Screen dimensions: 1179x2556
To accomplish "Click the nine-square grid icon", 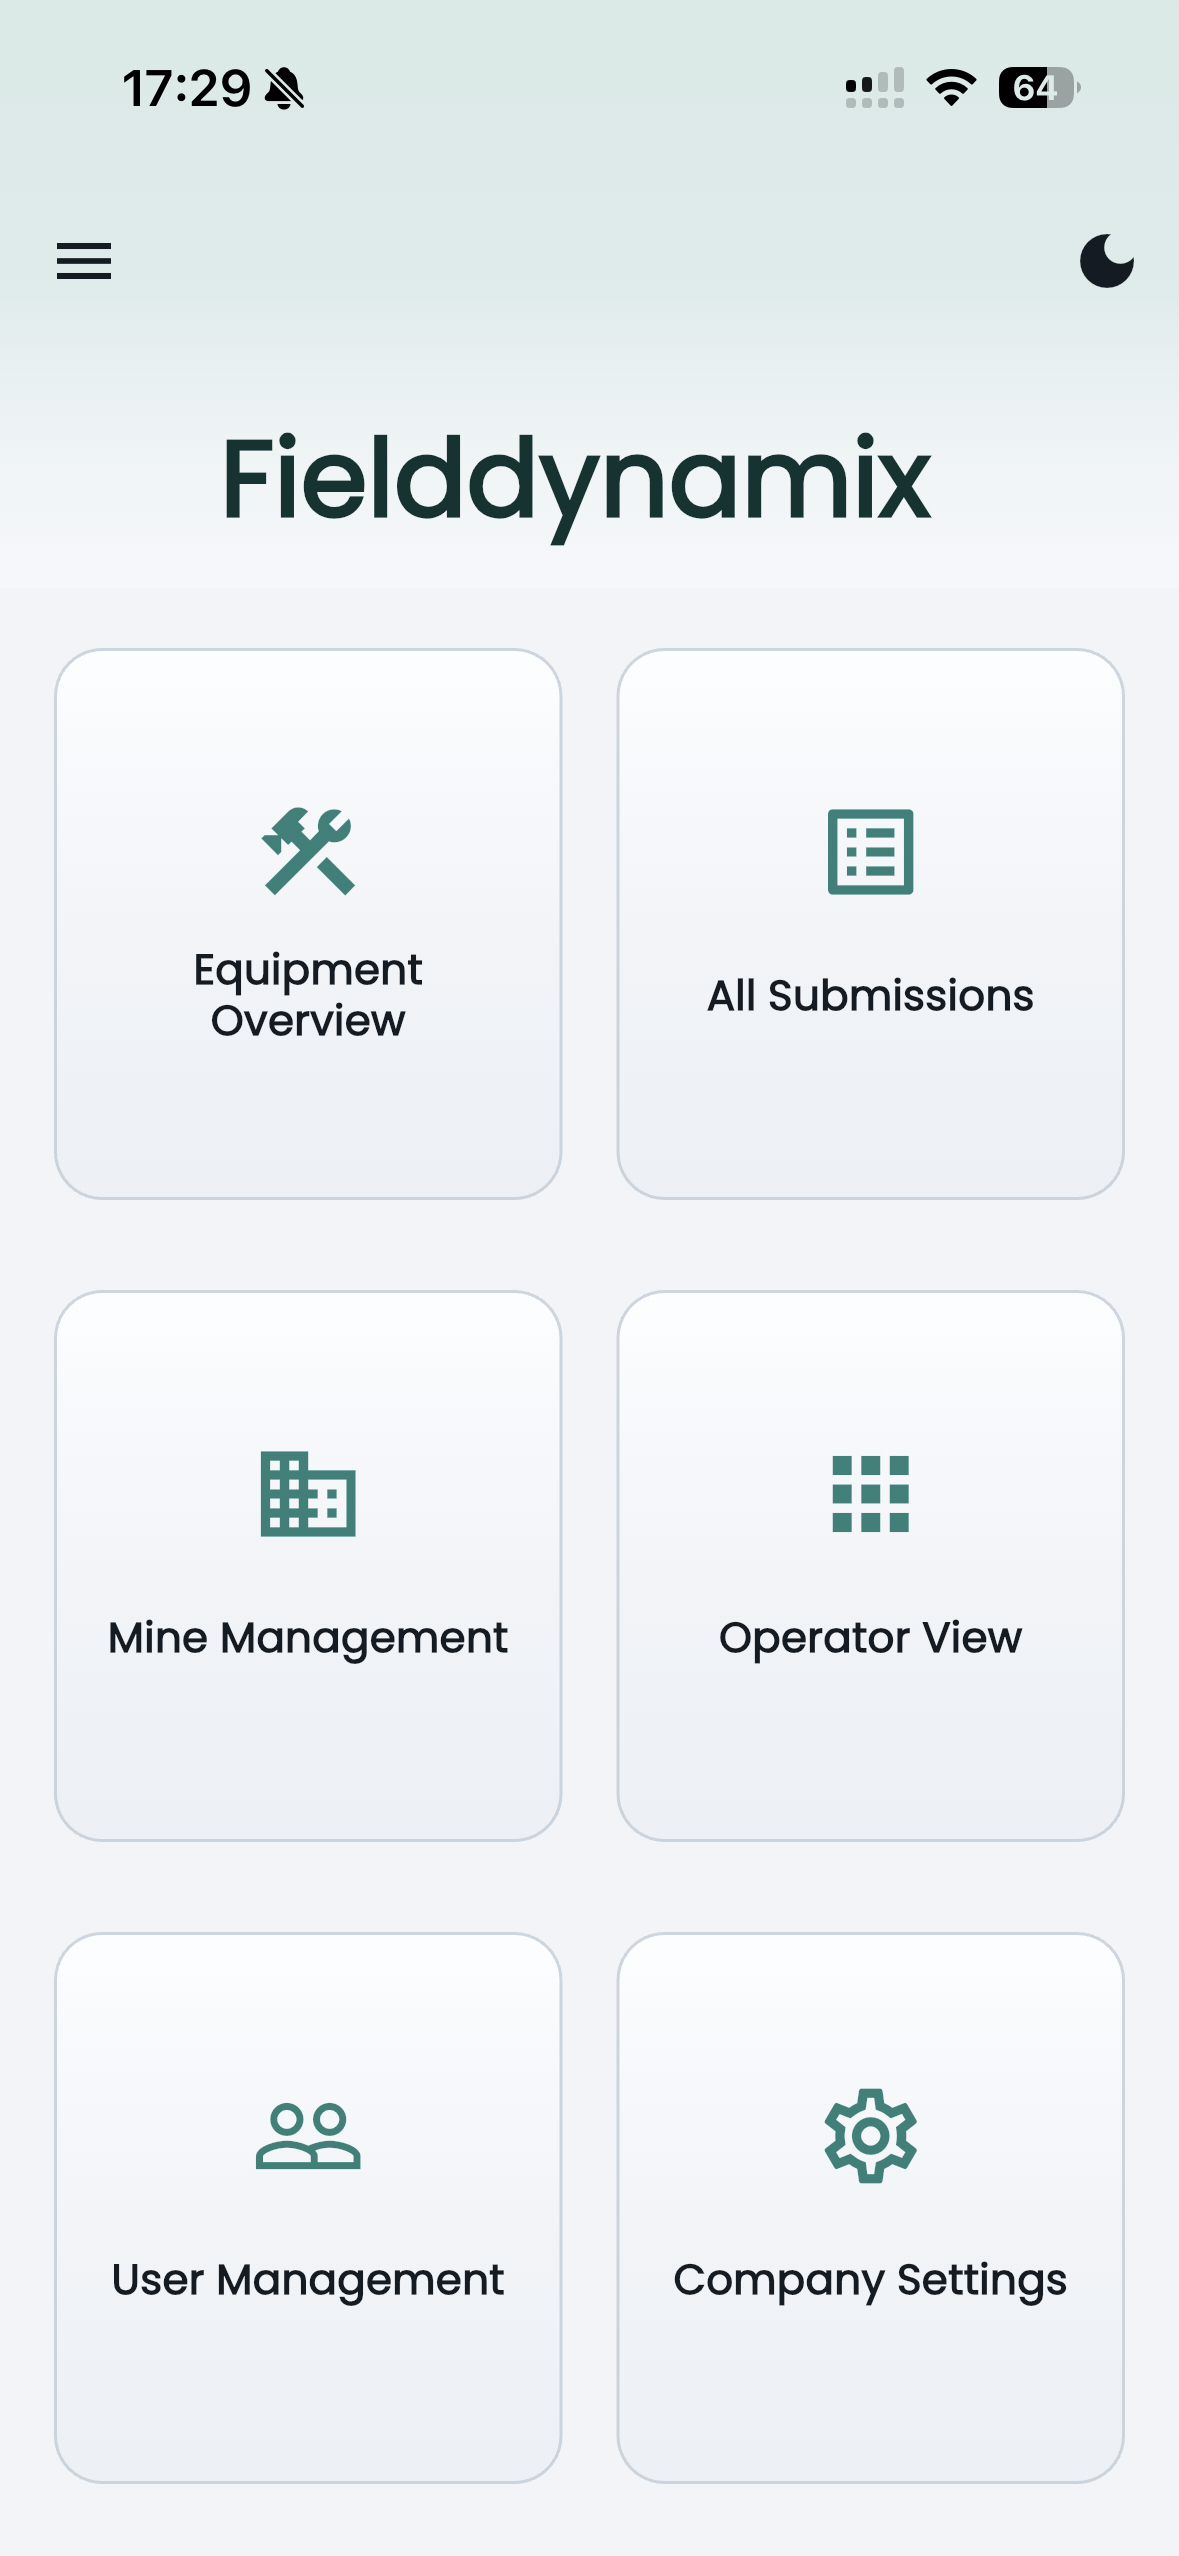I will click(870, 1493).
